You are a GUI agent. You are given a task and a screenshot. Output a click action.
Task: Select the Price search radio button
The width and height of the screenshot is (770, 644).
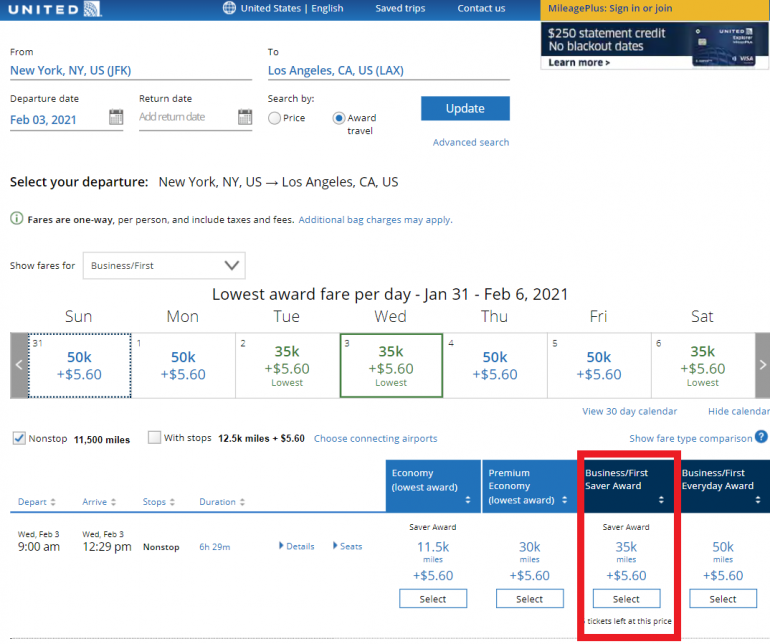click(x=274, y=118)
